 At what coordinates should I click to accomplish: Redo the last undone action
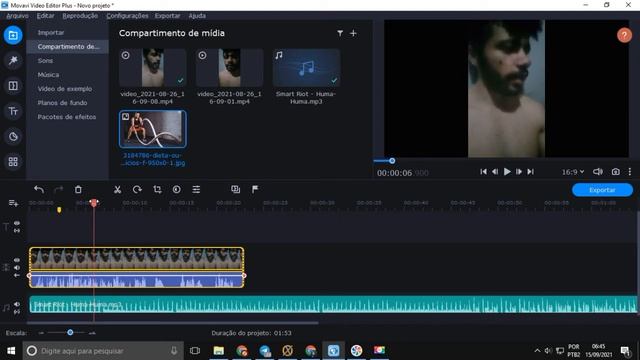59,189
